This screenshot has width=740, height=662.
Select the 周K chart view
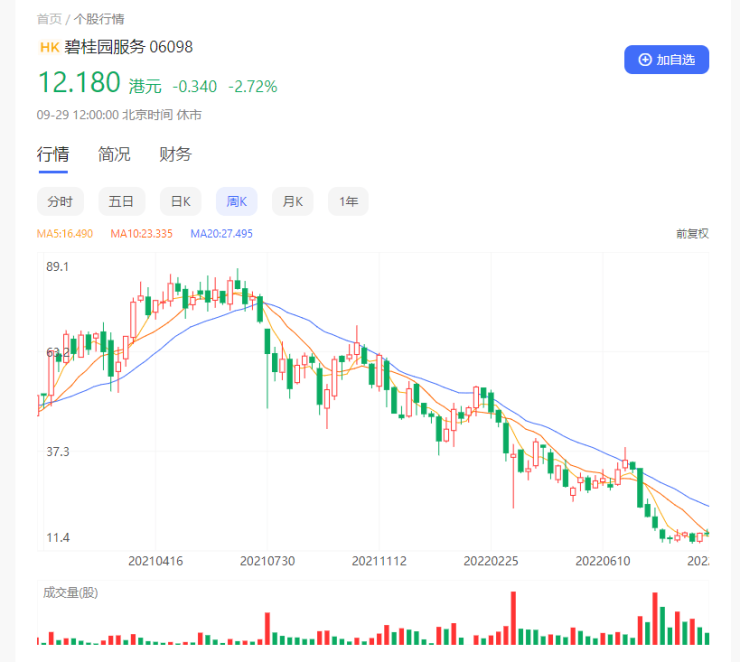click(x=237, y=201)
